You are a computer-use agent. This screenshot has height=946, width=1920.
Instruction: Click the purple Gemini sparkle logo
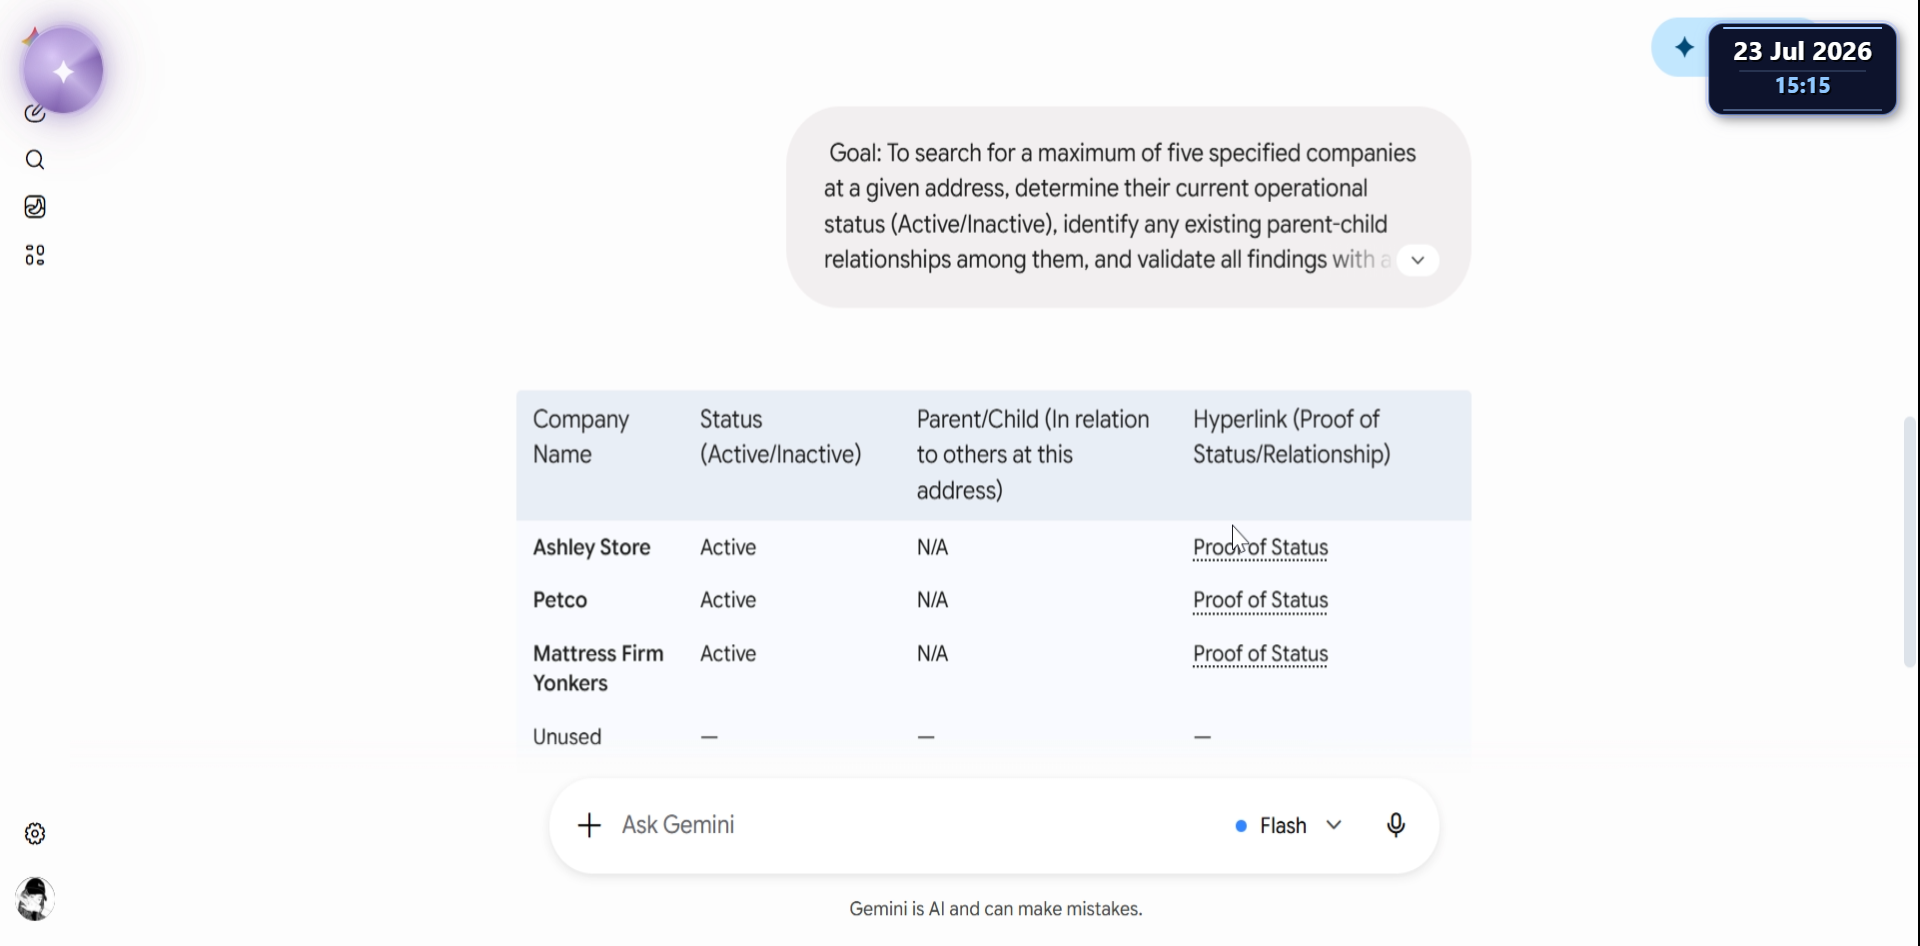63,71
